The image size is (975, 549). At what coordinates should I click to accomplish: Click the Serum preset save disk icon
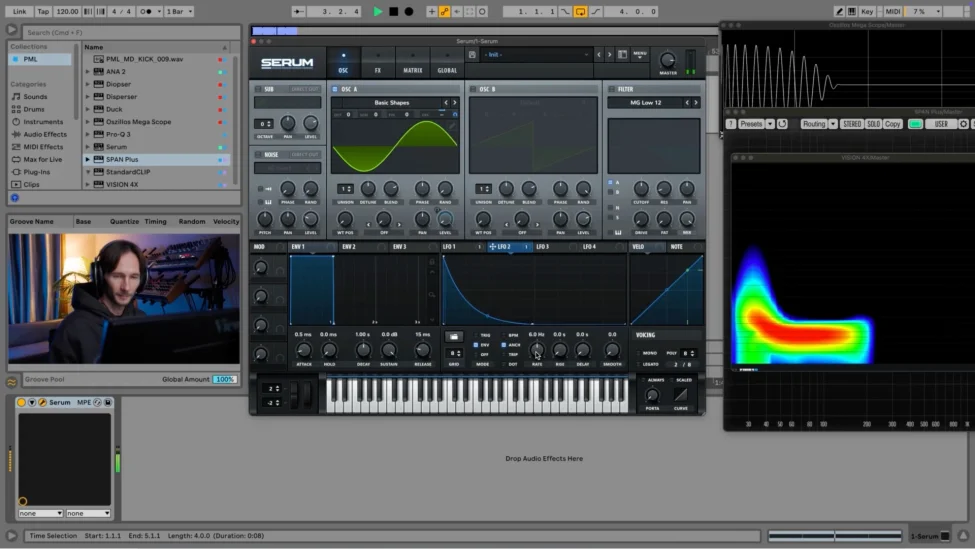pos(471,54)
